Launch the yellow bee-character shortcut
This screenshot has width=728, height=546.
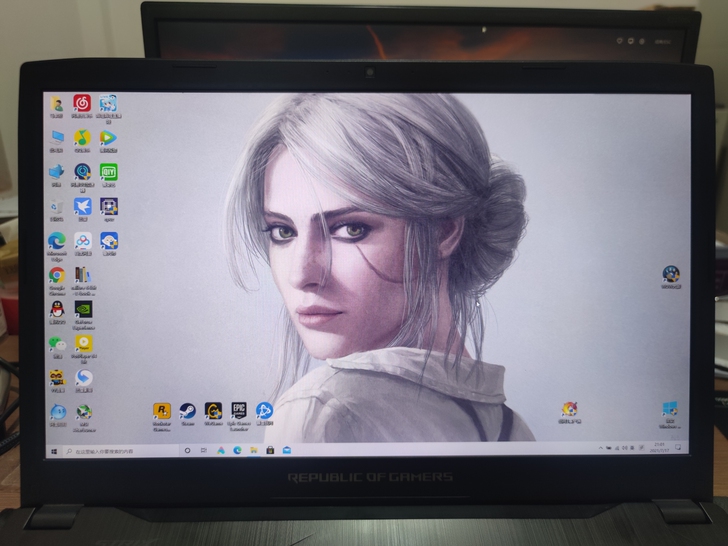pos(58,378)
